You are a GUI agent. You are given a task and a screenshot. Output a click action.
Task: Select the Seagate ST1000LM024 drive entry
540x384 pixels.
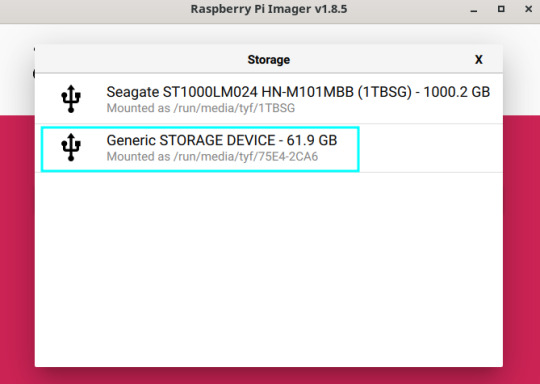pyautogui.click(x=269, y=99)
